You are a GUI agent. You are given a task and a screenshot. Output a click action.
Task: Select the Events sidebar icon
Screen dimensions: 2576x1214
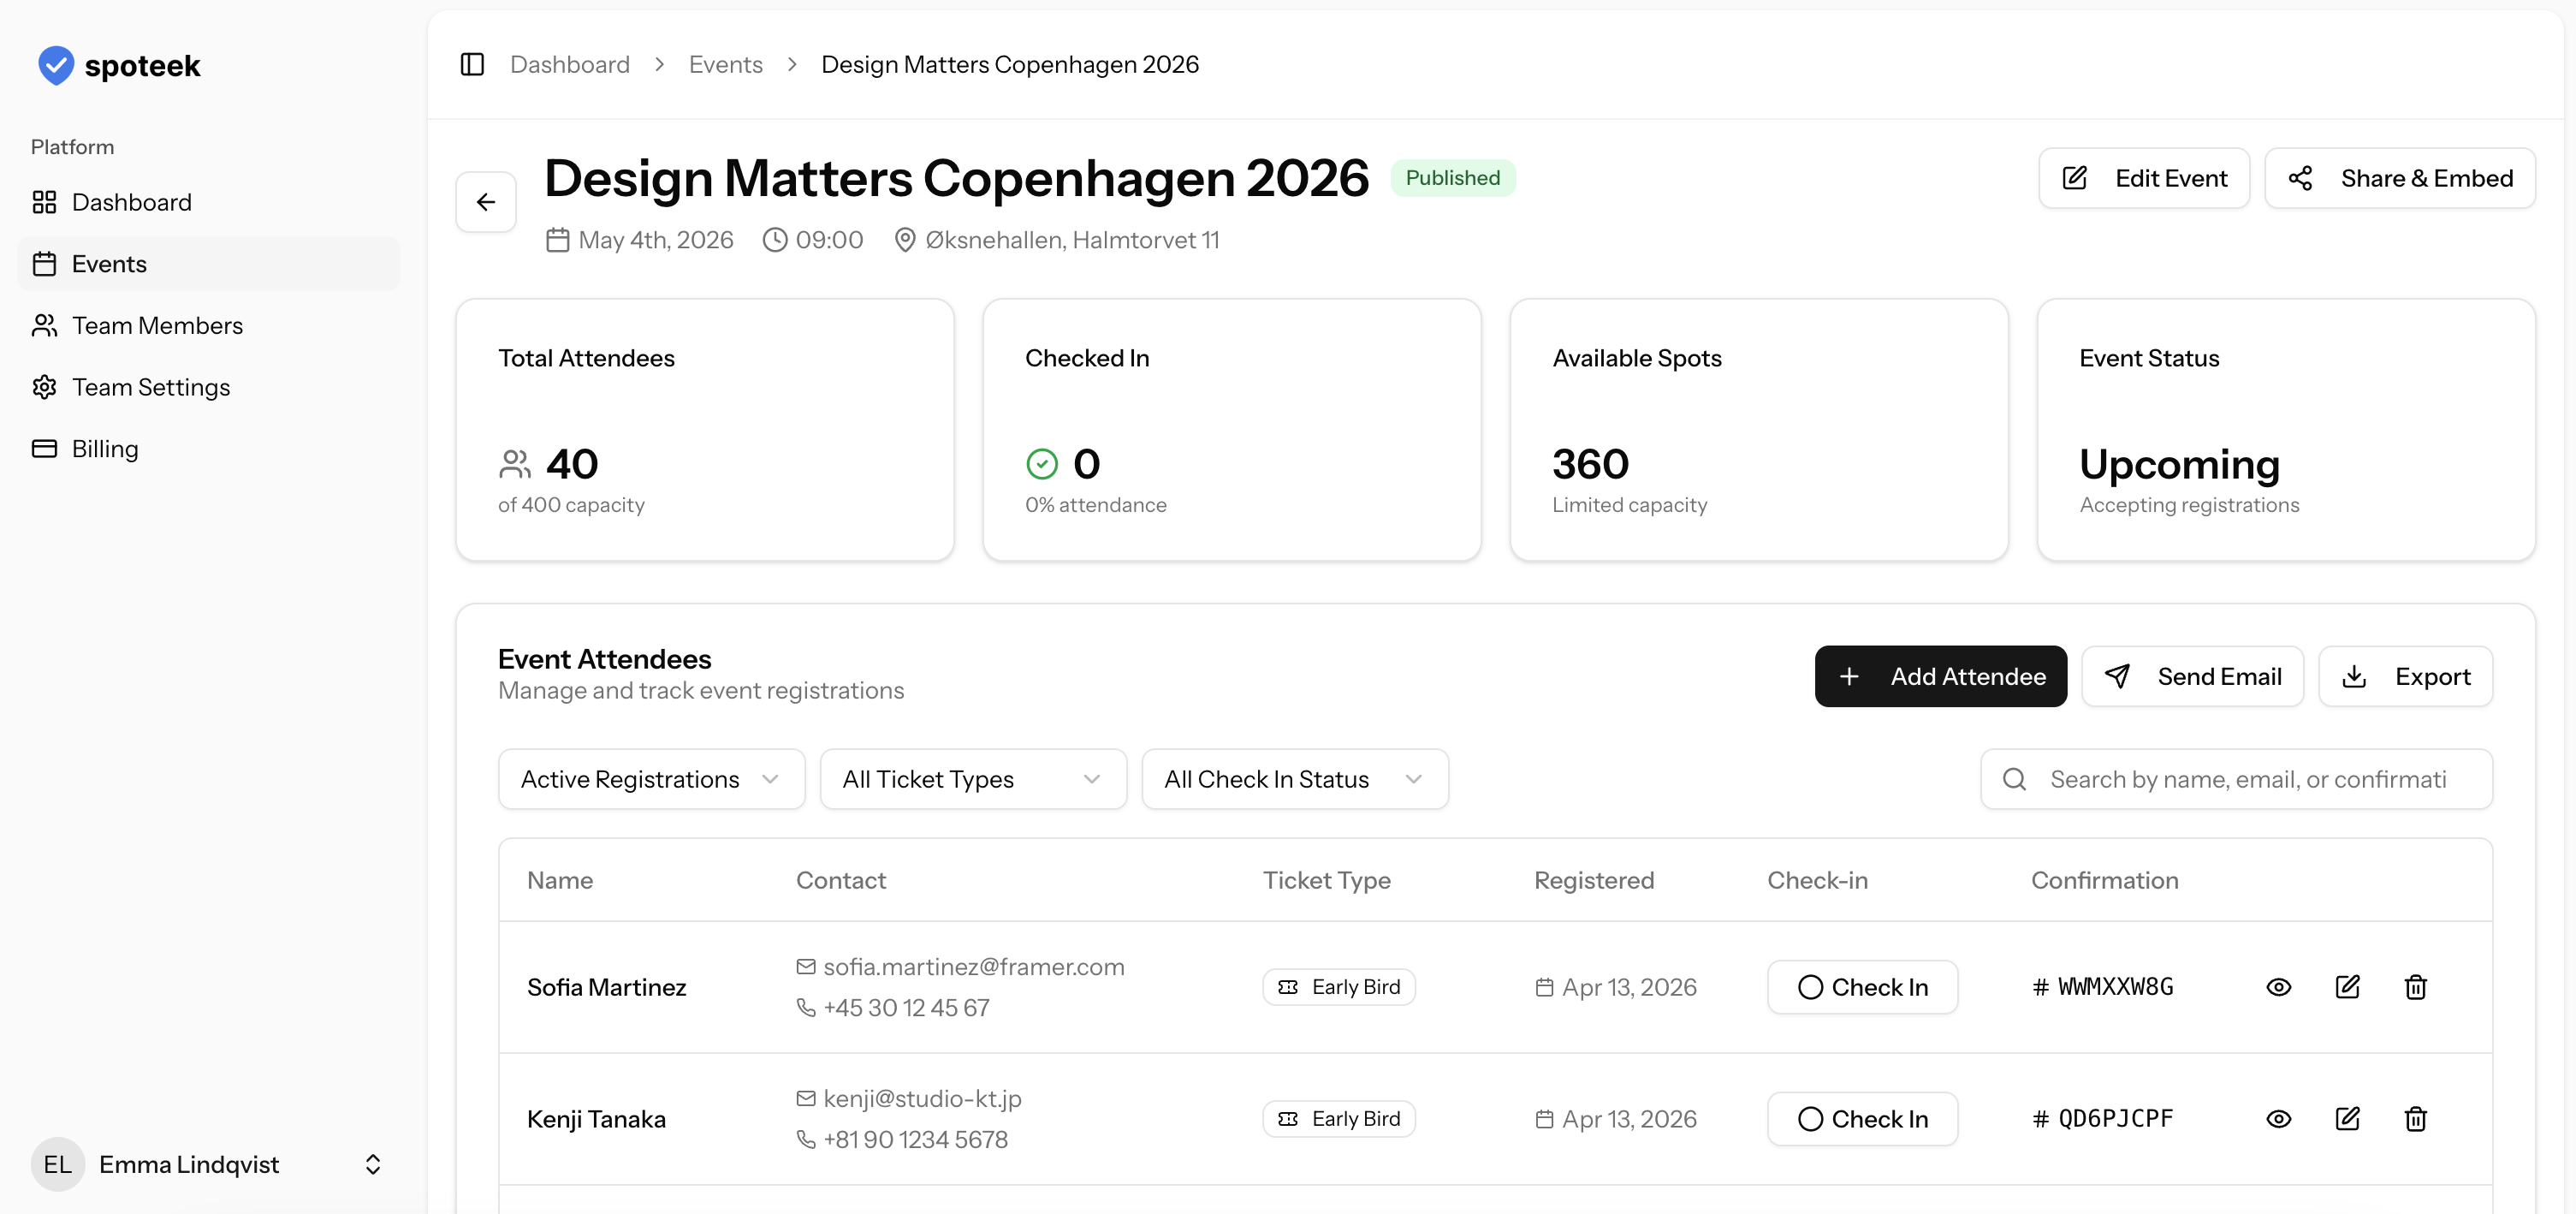coord(45,263)
